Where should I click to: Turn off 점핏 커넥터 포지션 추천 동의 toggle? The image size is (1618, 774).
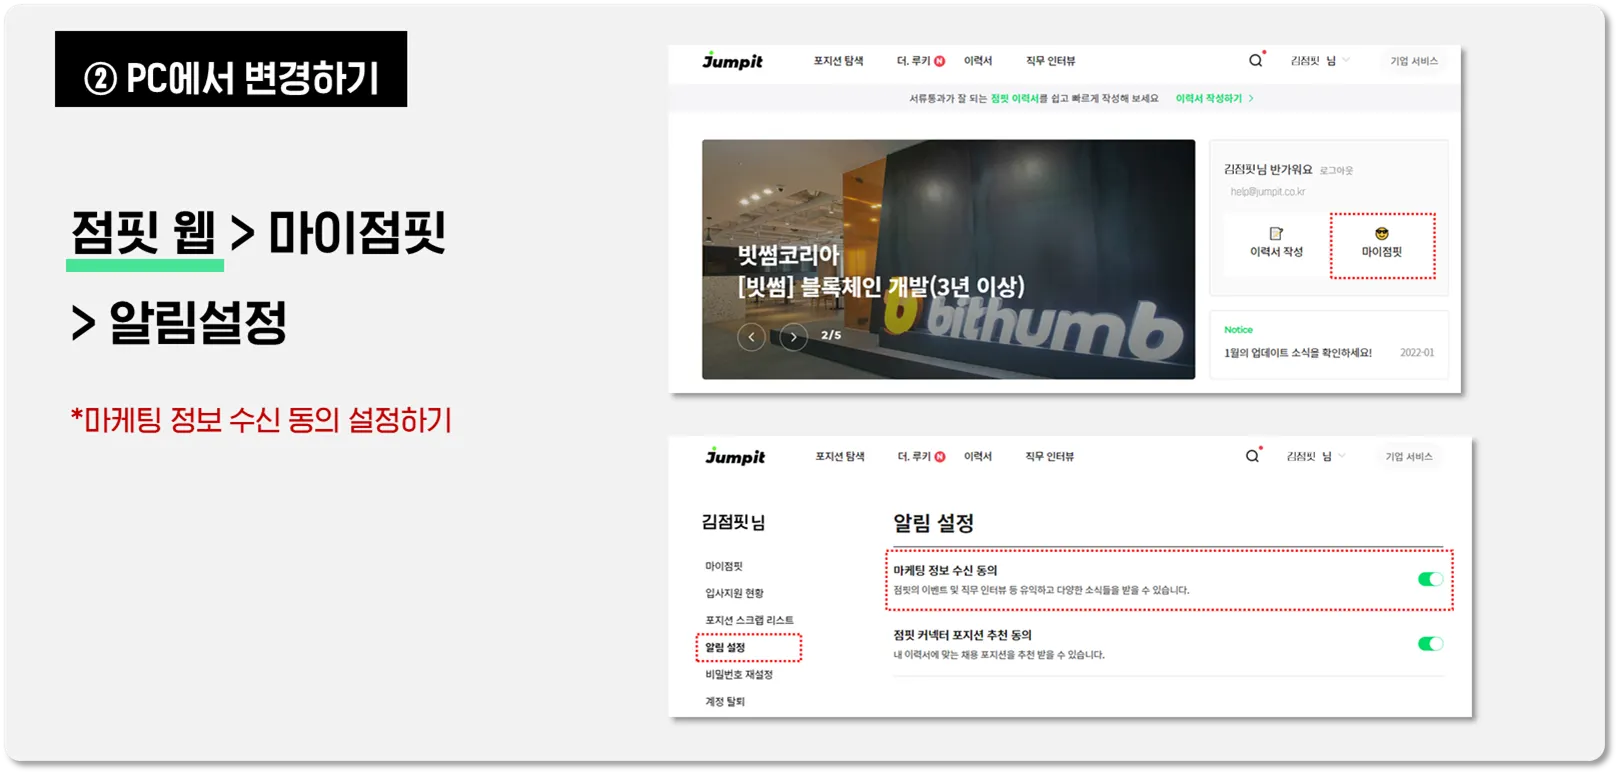click(1430, 643)
